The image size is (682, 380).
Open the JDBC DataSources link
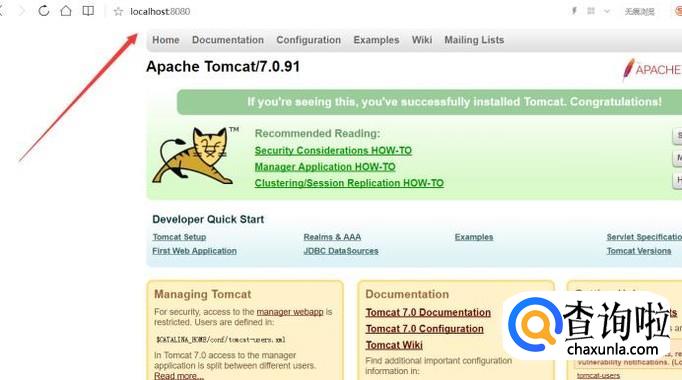pyautogui.click(x=341, y=251)
